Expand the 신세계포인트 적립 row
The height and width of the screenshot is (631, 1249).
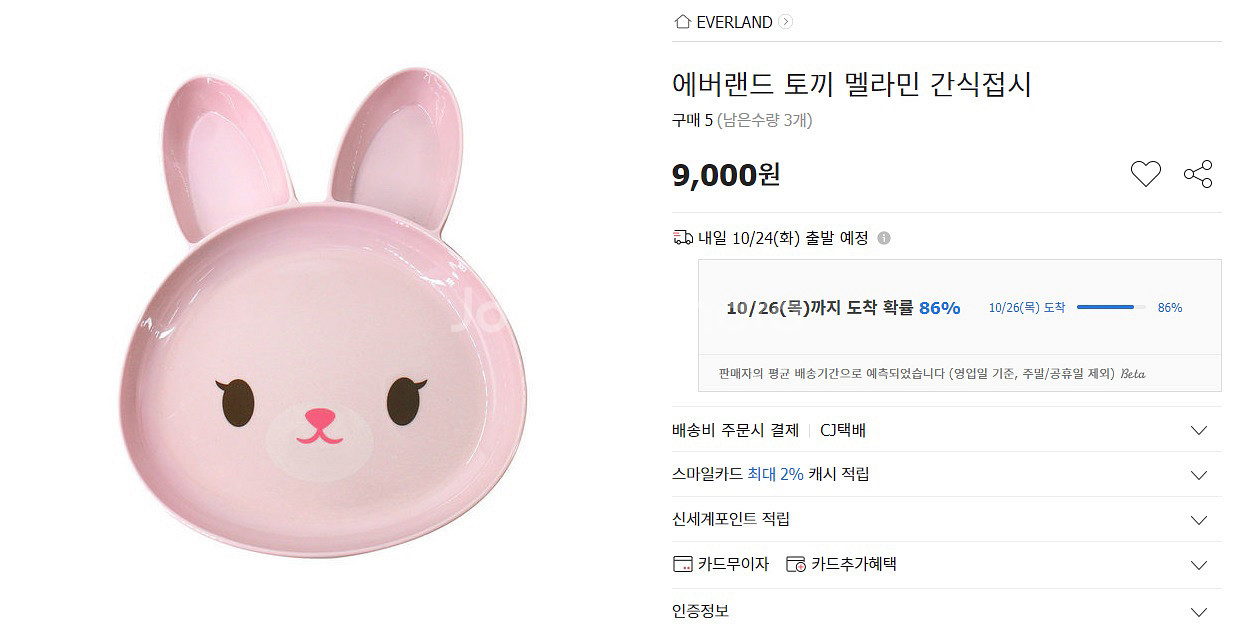click(x=1199, y=520)
